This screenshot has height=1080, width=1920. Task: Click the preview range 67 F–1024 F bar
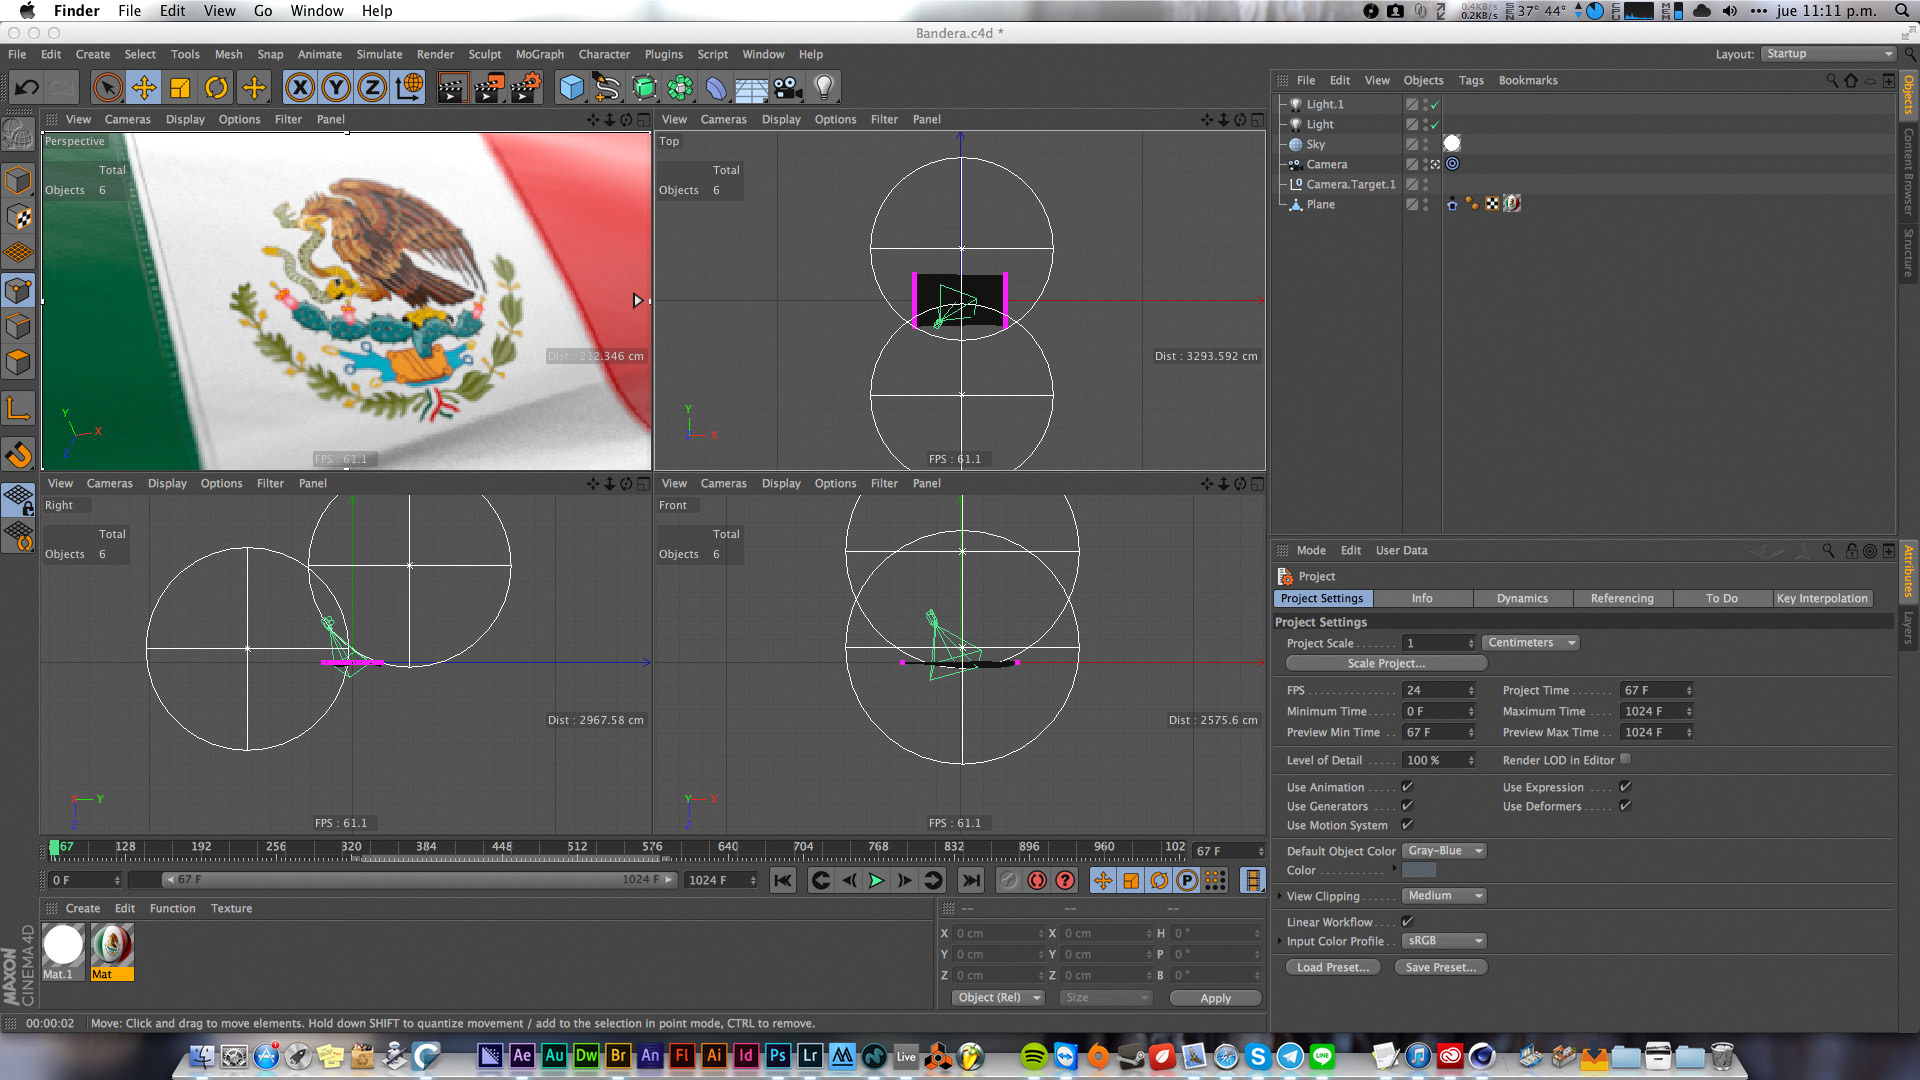(x=419, y=880)
